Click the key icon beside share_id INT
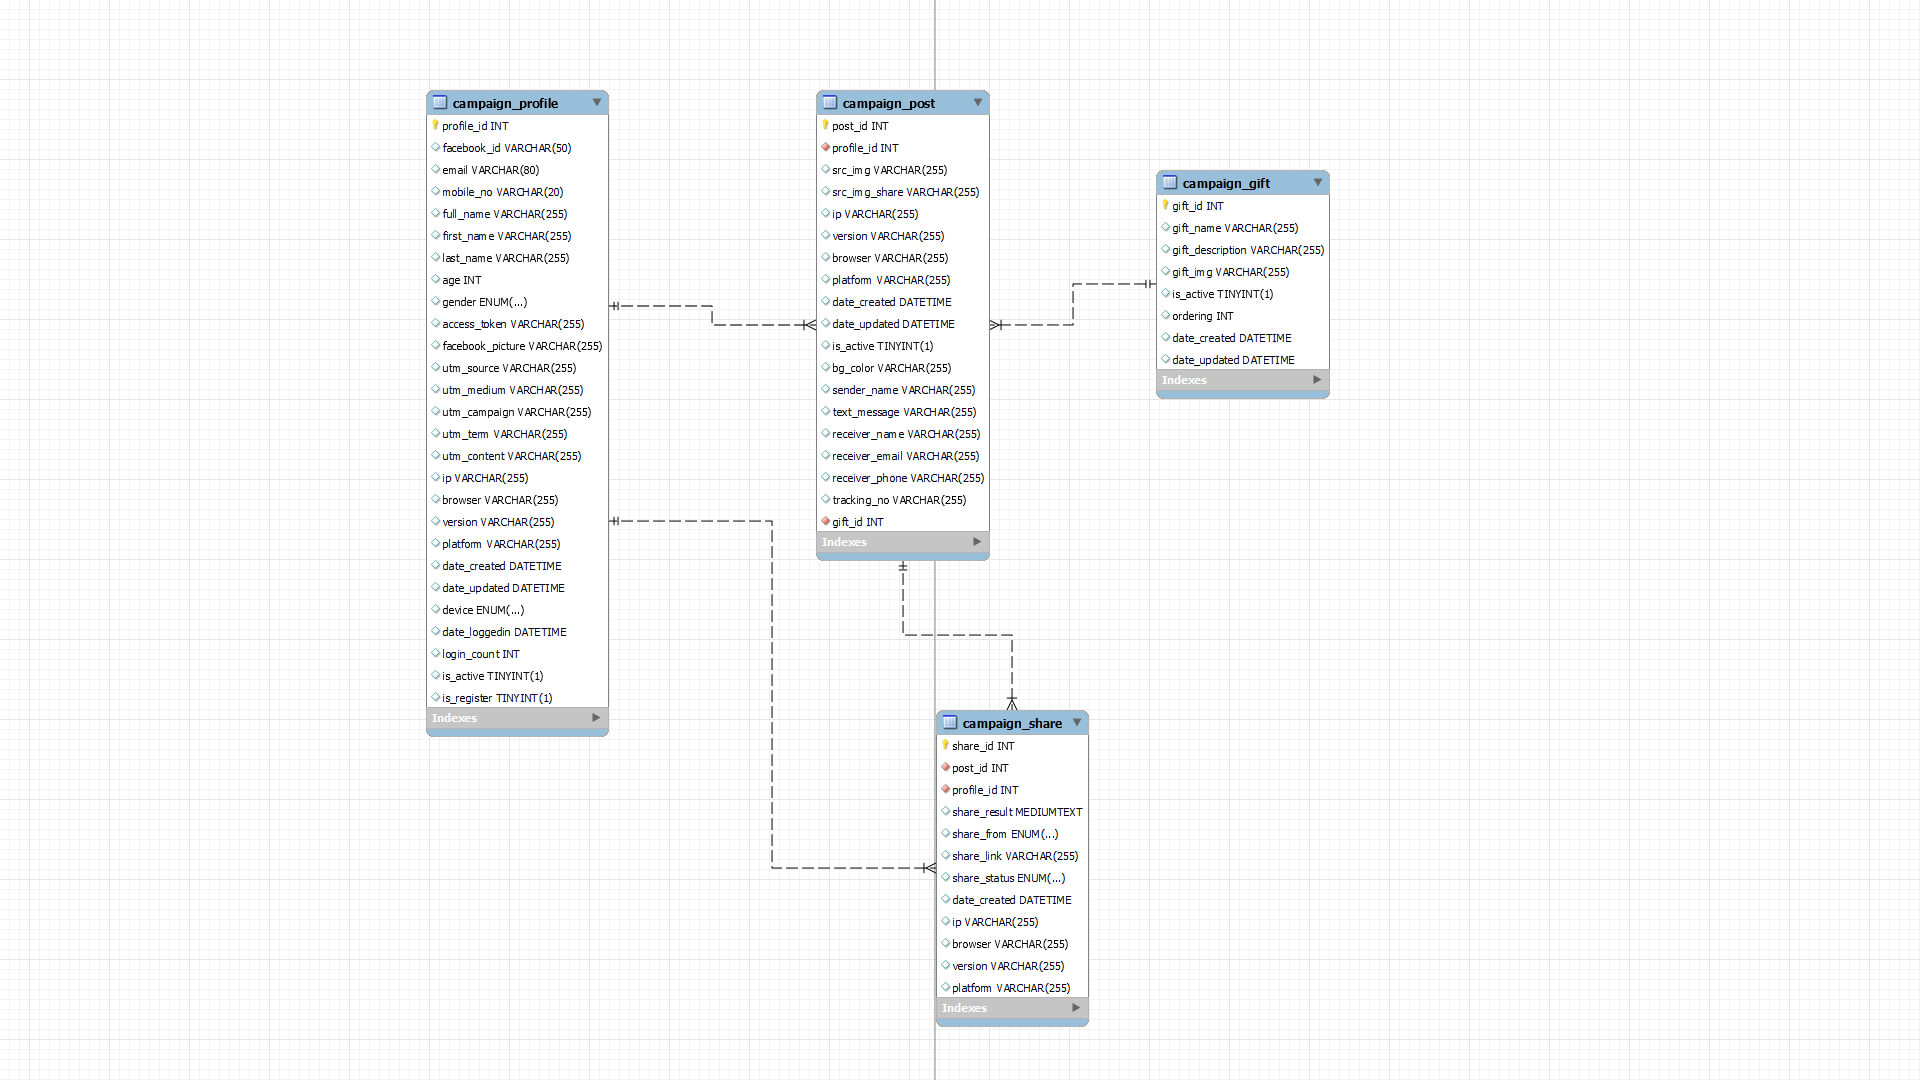This screenshot has height=1080, width=1920. [945, 745]
